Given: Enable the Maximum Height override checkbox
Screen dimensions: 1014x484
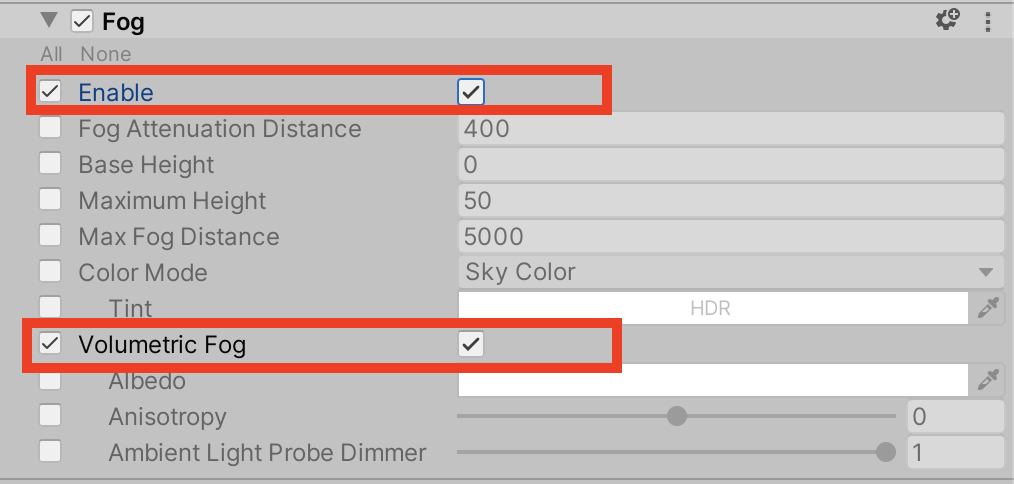Looking at the screenshot, I should click(50, 200).
